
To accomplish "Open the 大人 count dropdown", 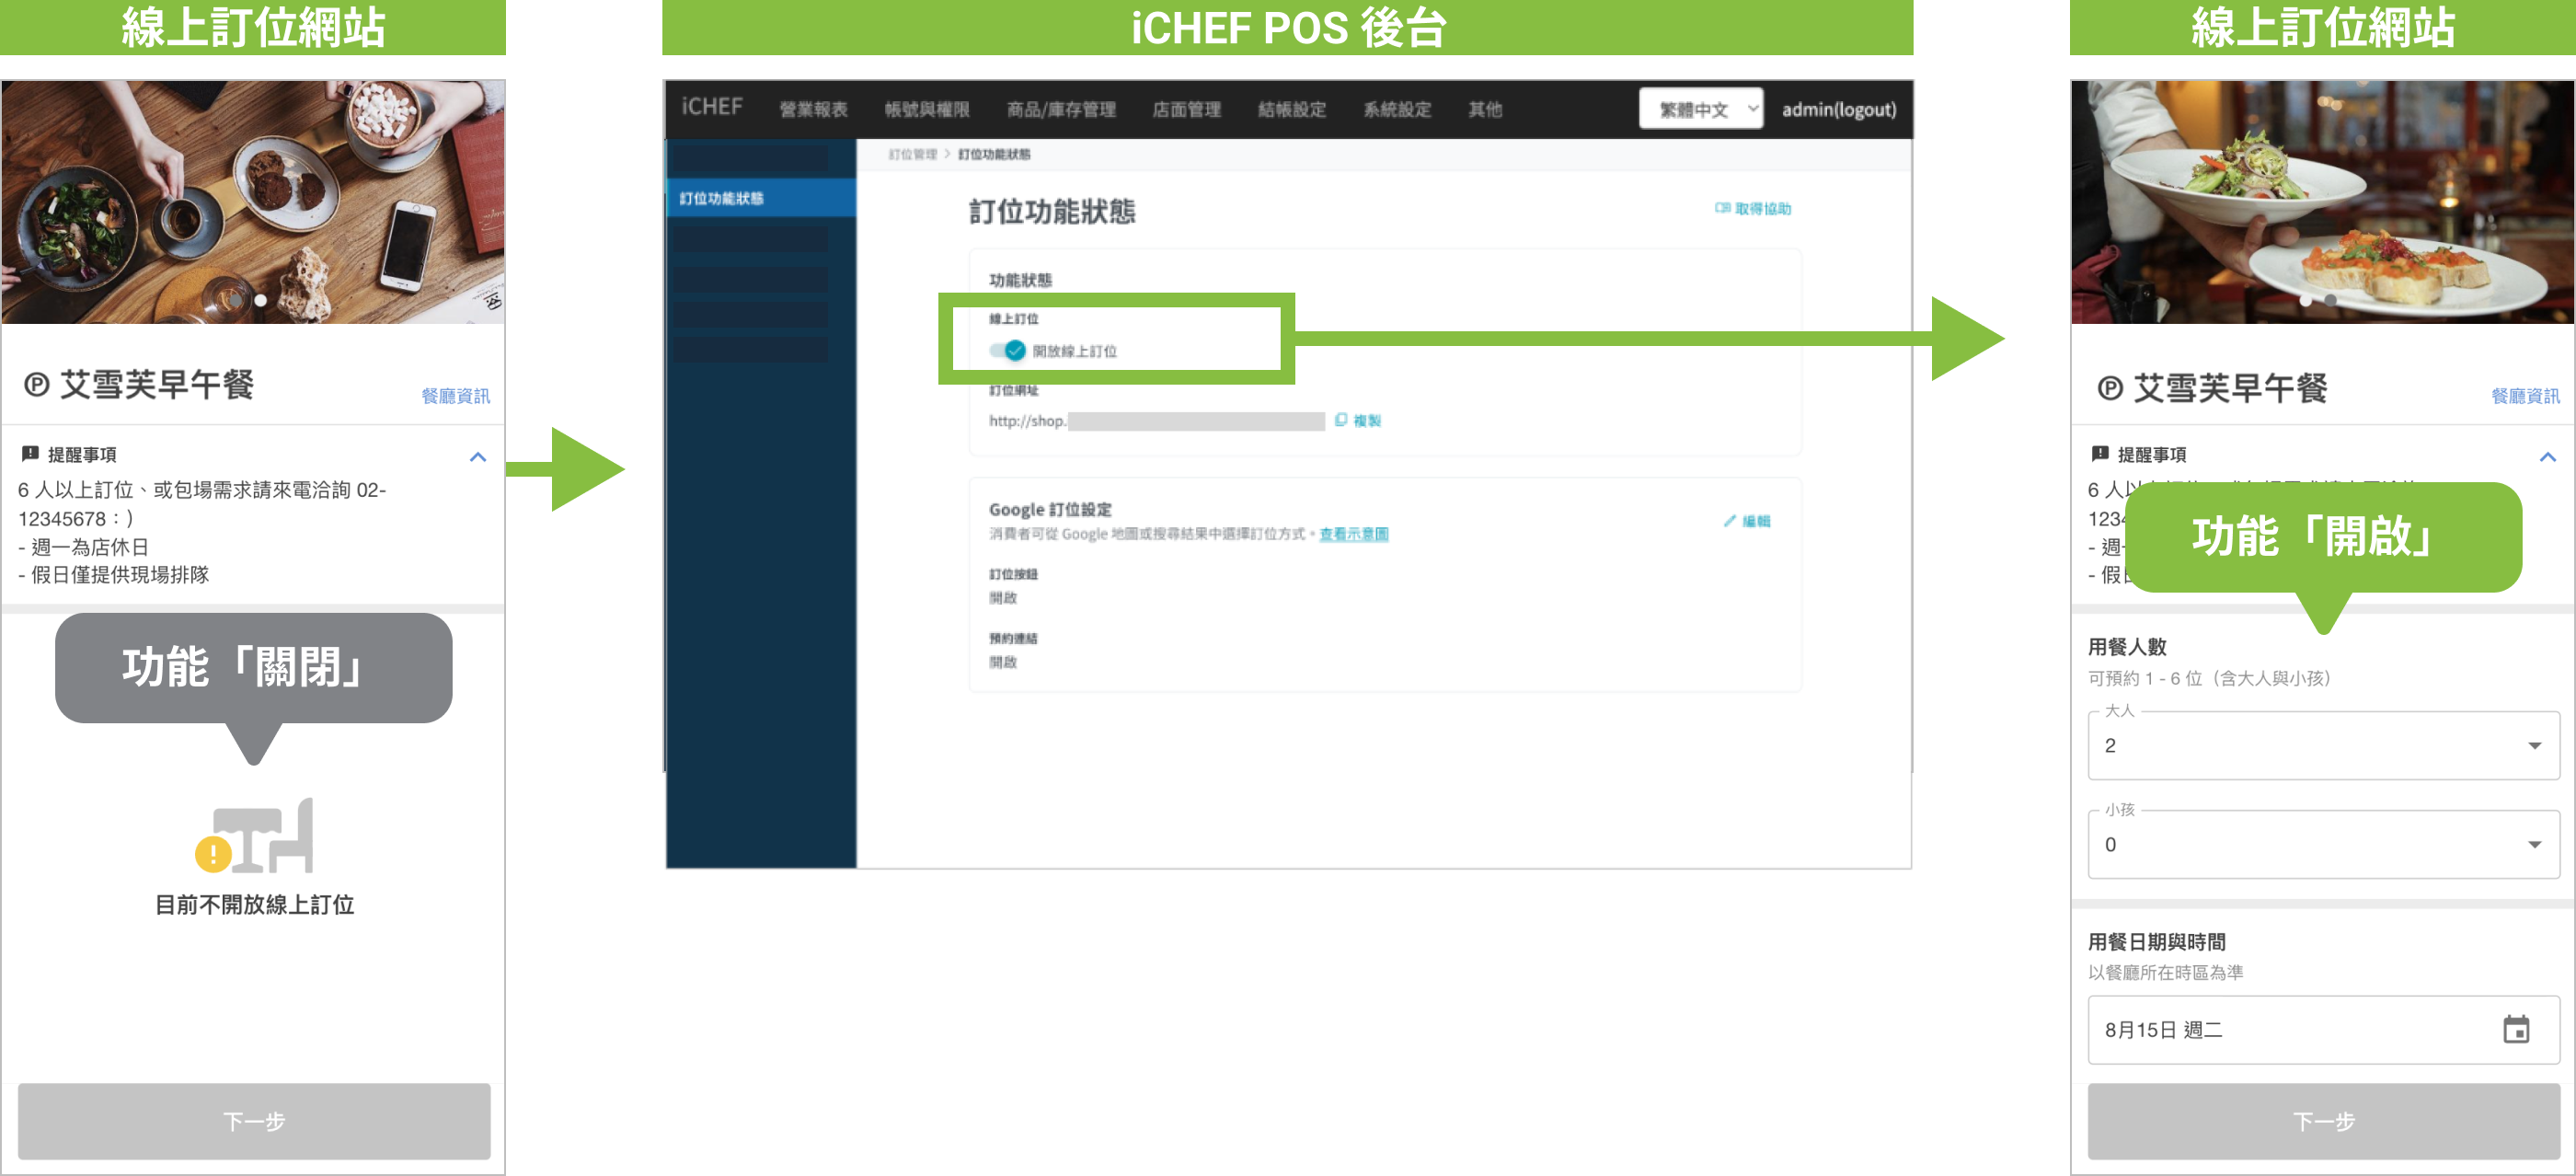I will click(2323, 746).
